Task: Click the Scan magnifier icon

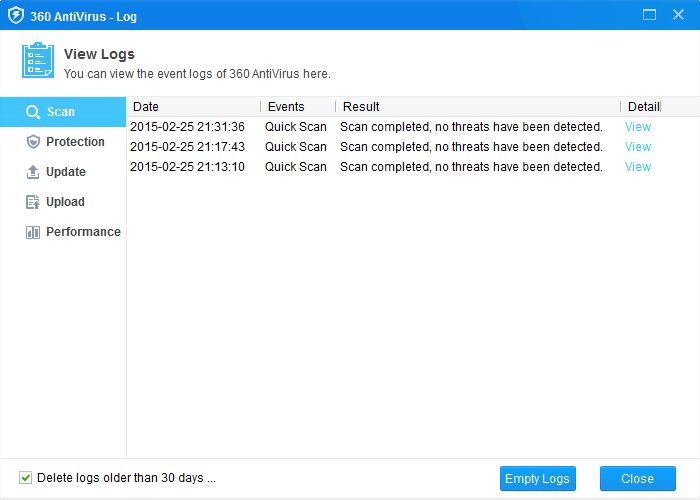Action: pyautogui.click(x=33, y=112)
